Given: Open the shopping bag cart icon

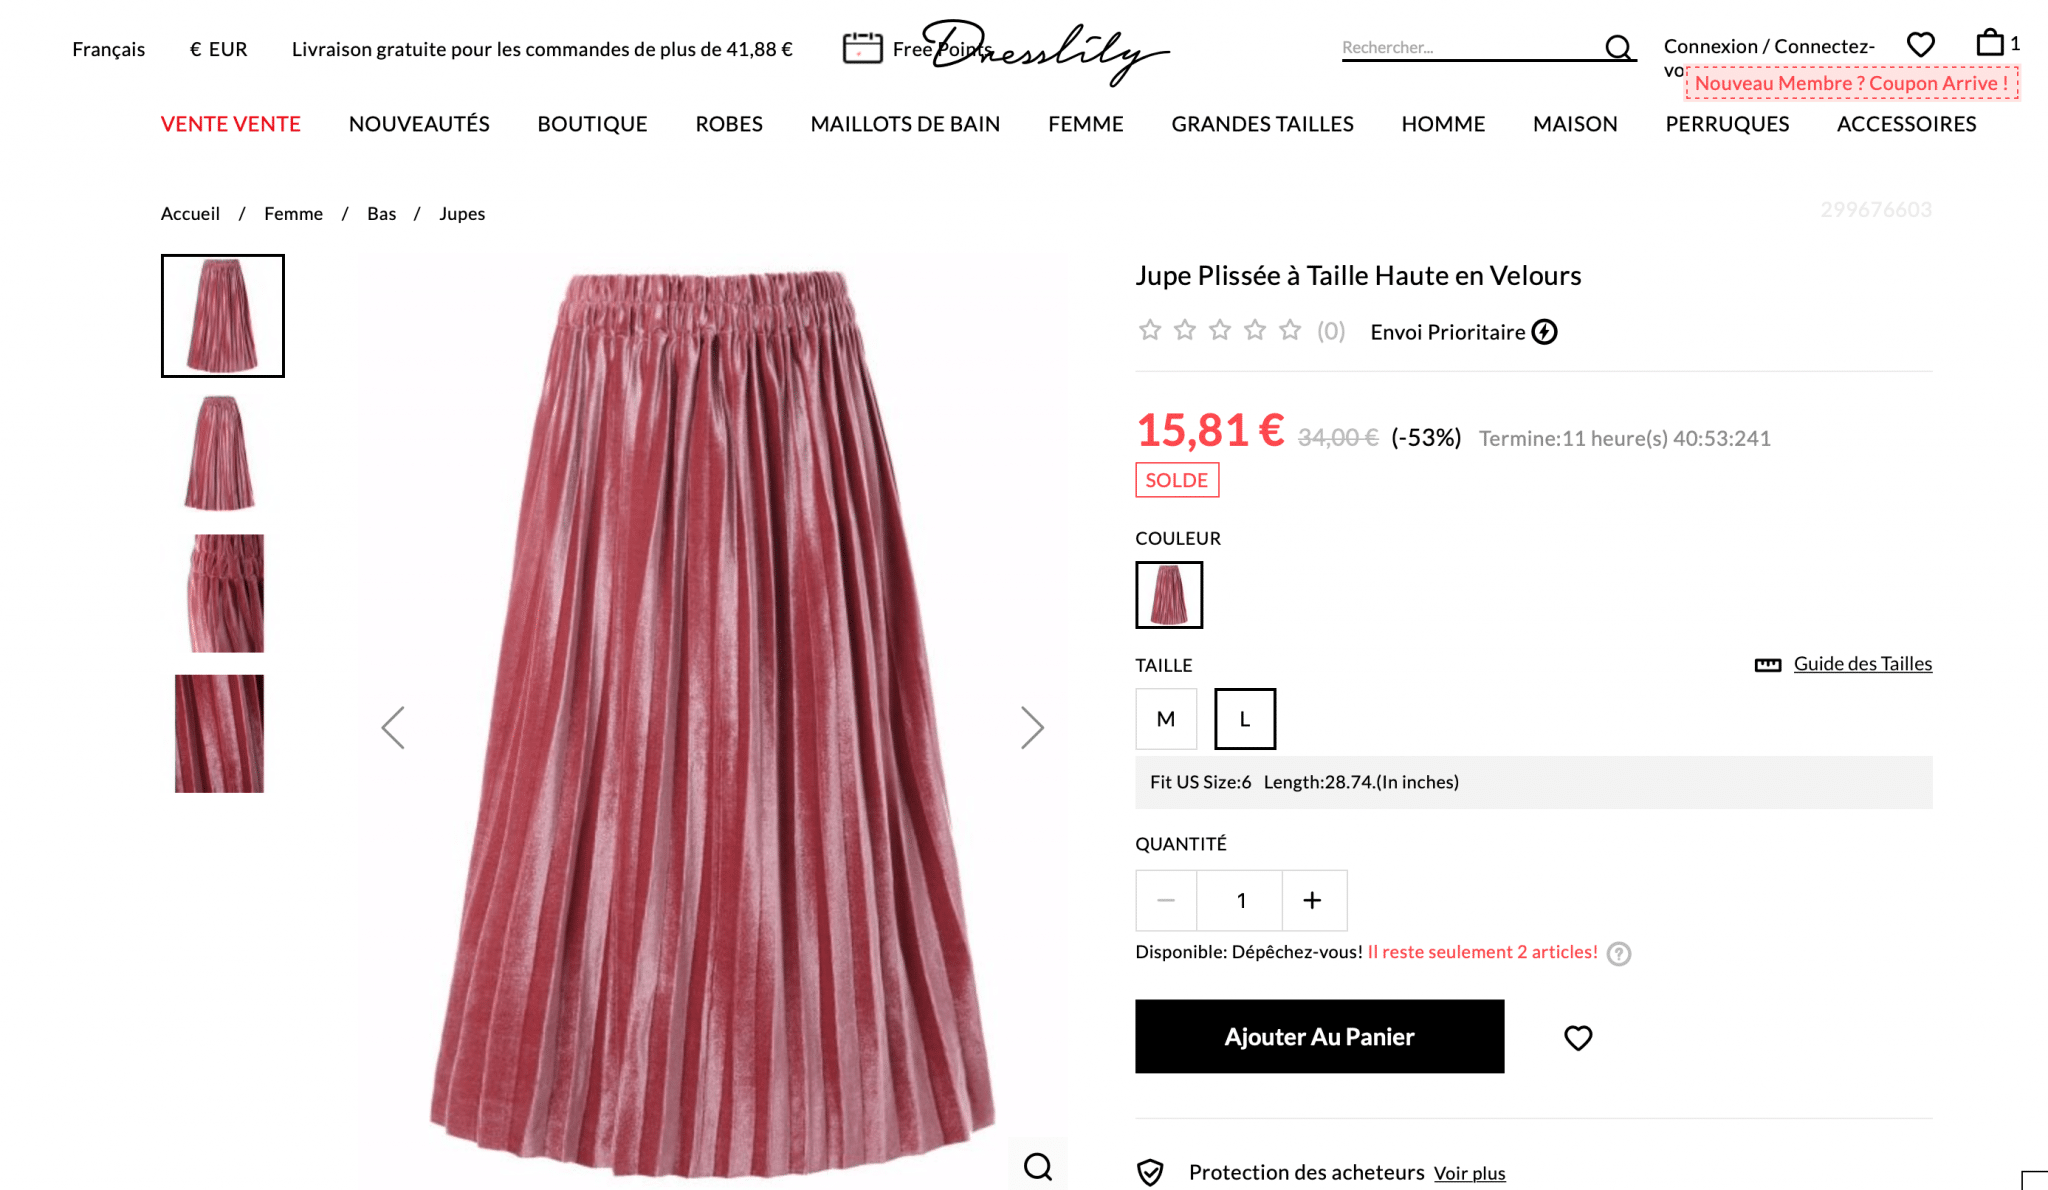Looking at the screenshot, I should pos(1990,42).
